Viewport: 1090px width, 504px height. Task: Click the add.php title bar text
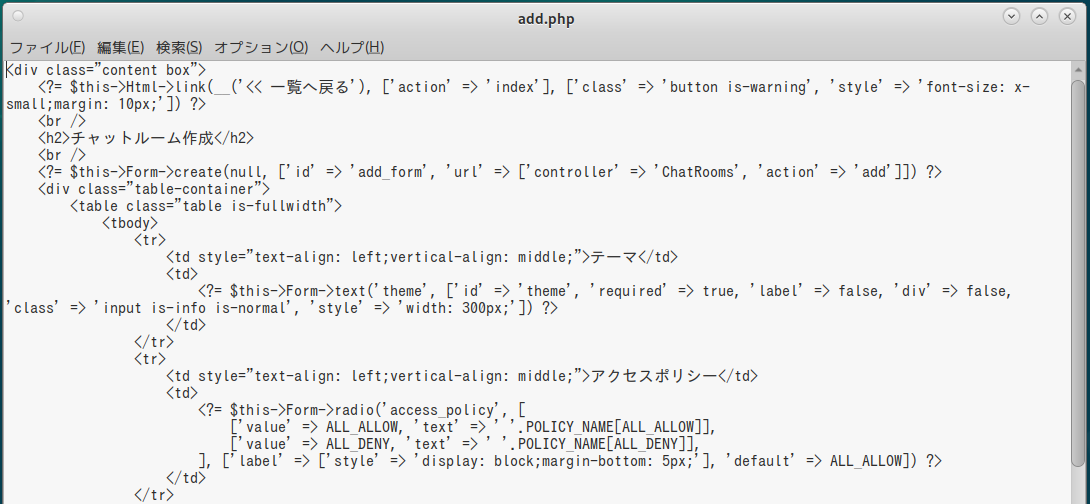point(546,19)
